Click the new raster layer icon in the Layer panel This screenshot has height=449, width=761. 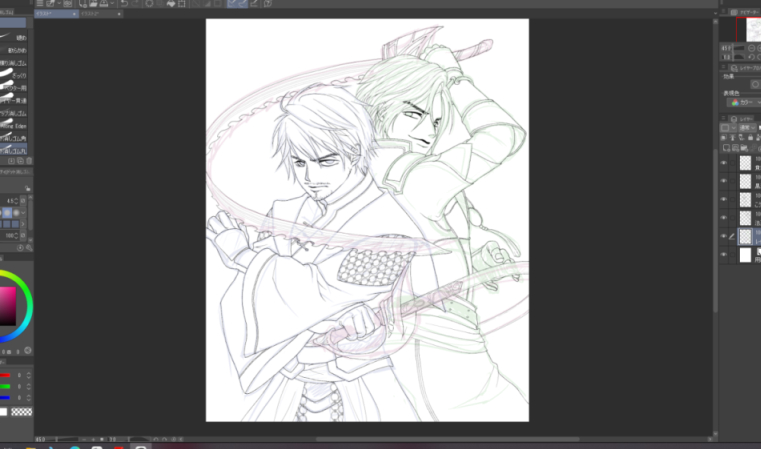click(x=727, y=148)
